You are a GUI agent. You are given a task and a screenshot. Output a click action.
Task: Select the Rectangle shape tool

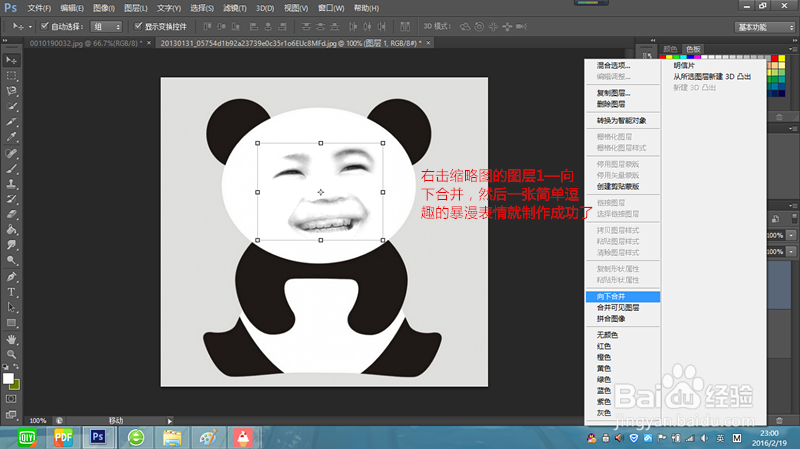11,323
